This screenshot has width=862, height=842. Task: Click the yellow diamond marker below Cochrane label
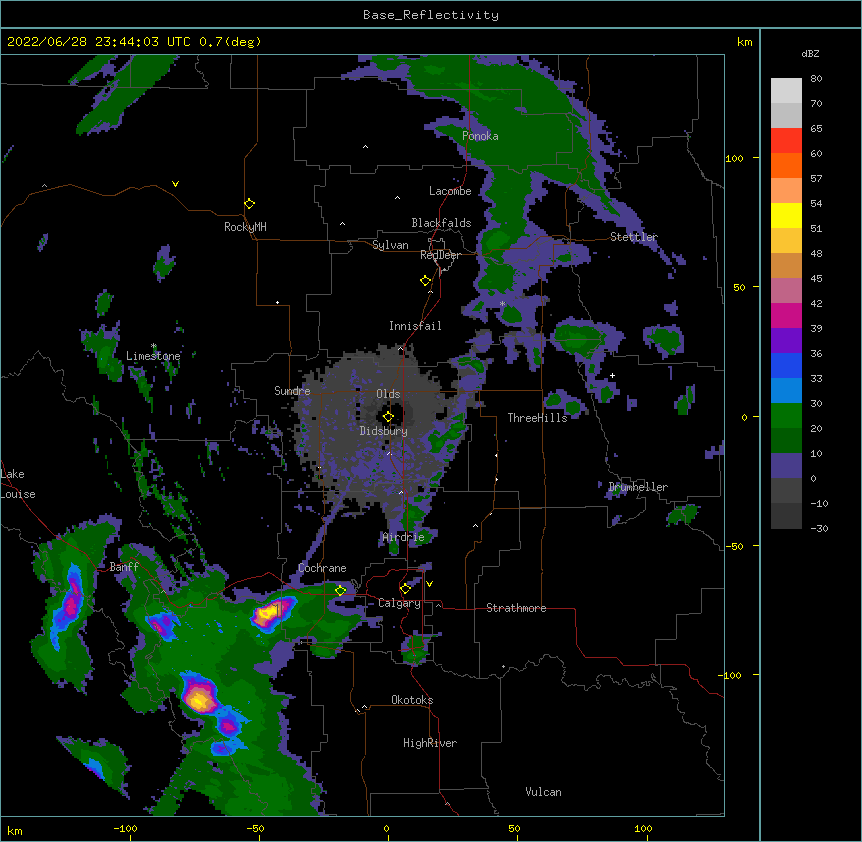[341, 590]
